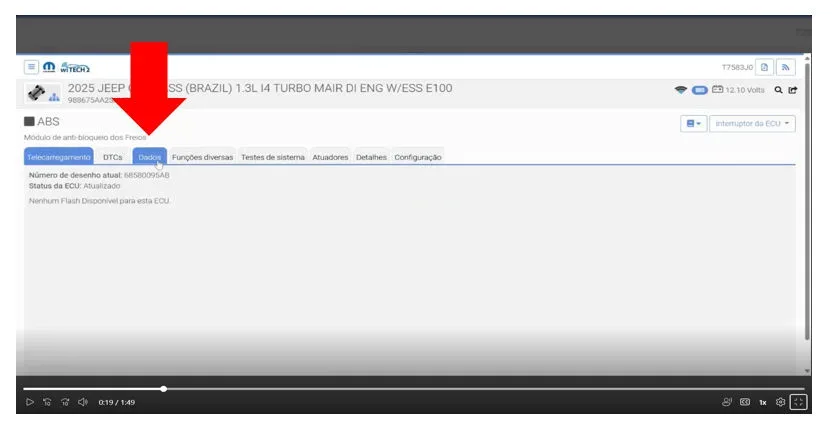The height and width of the screenshot is (429, 834).
Task: Click the 0:19 / 1:49 time display
Action: tap(116, 402)
